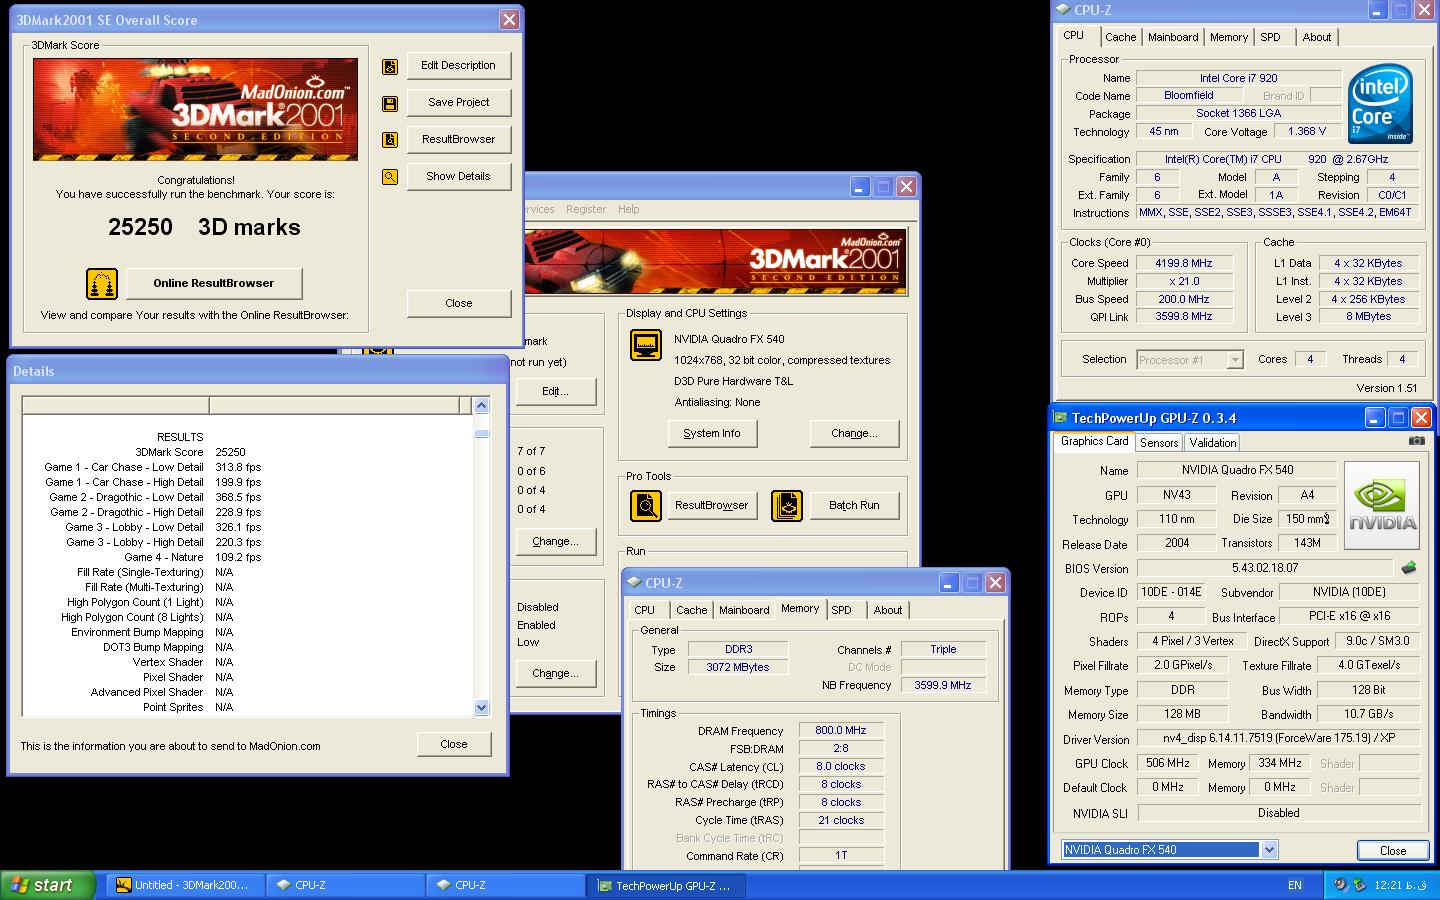The width and height of the screenshot is (1440, 900).
Task: Click Show Details button
Action: pyautogui.click(x=459, y=177)
